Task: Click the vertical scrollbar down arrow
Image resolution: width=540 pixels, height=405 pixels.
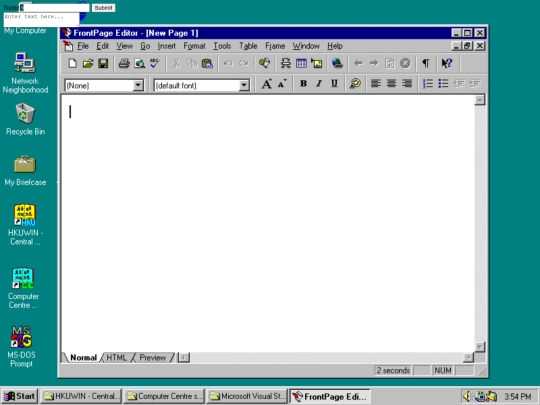Action: (480, 346)
